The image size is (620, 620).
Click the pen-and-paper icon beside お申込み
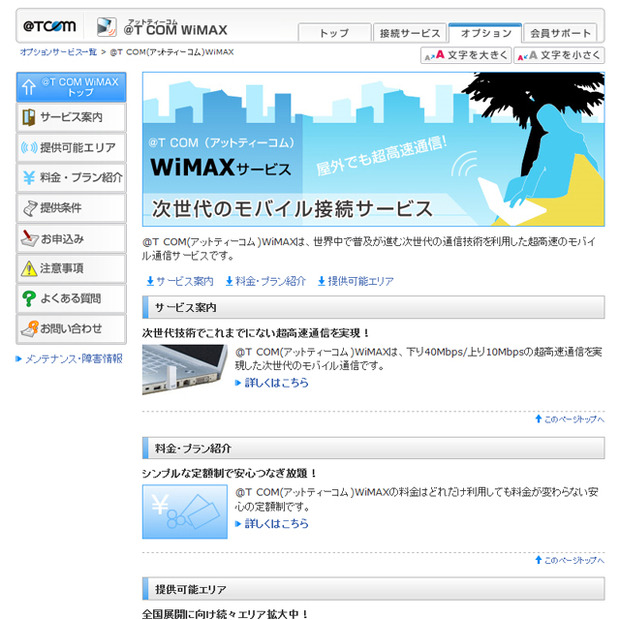tap(29, 238)
